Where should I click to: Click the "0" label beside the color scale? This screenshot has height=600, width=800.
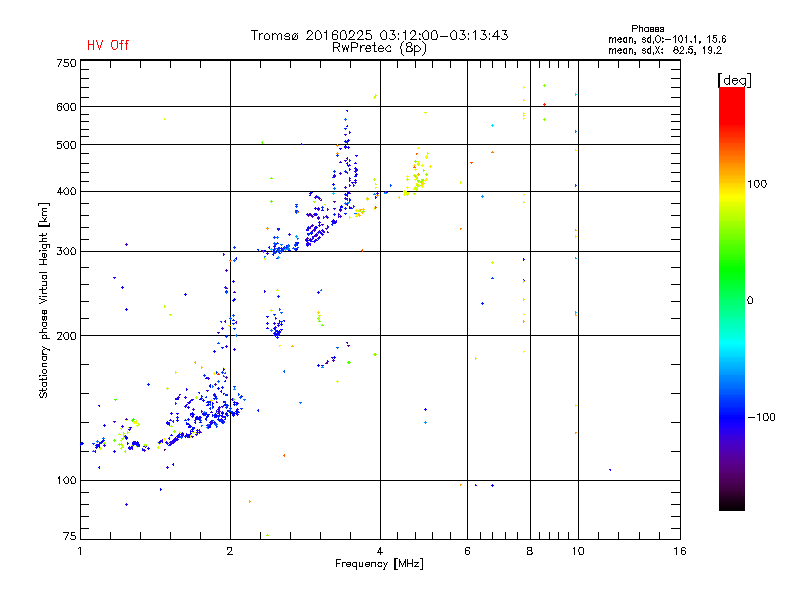tap(750, 301)
